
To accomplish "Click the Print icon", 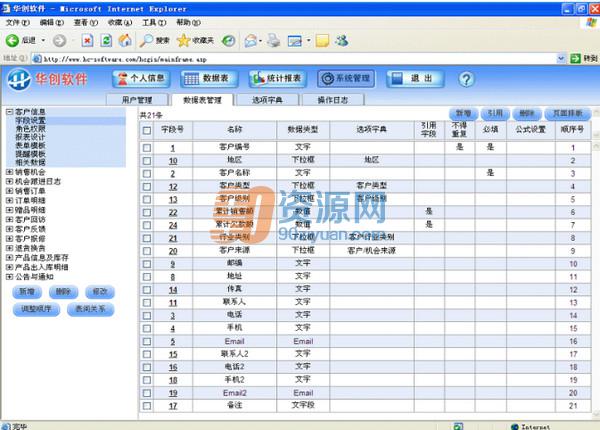I will [274, 40].
